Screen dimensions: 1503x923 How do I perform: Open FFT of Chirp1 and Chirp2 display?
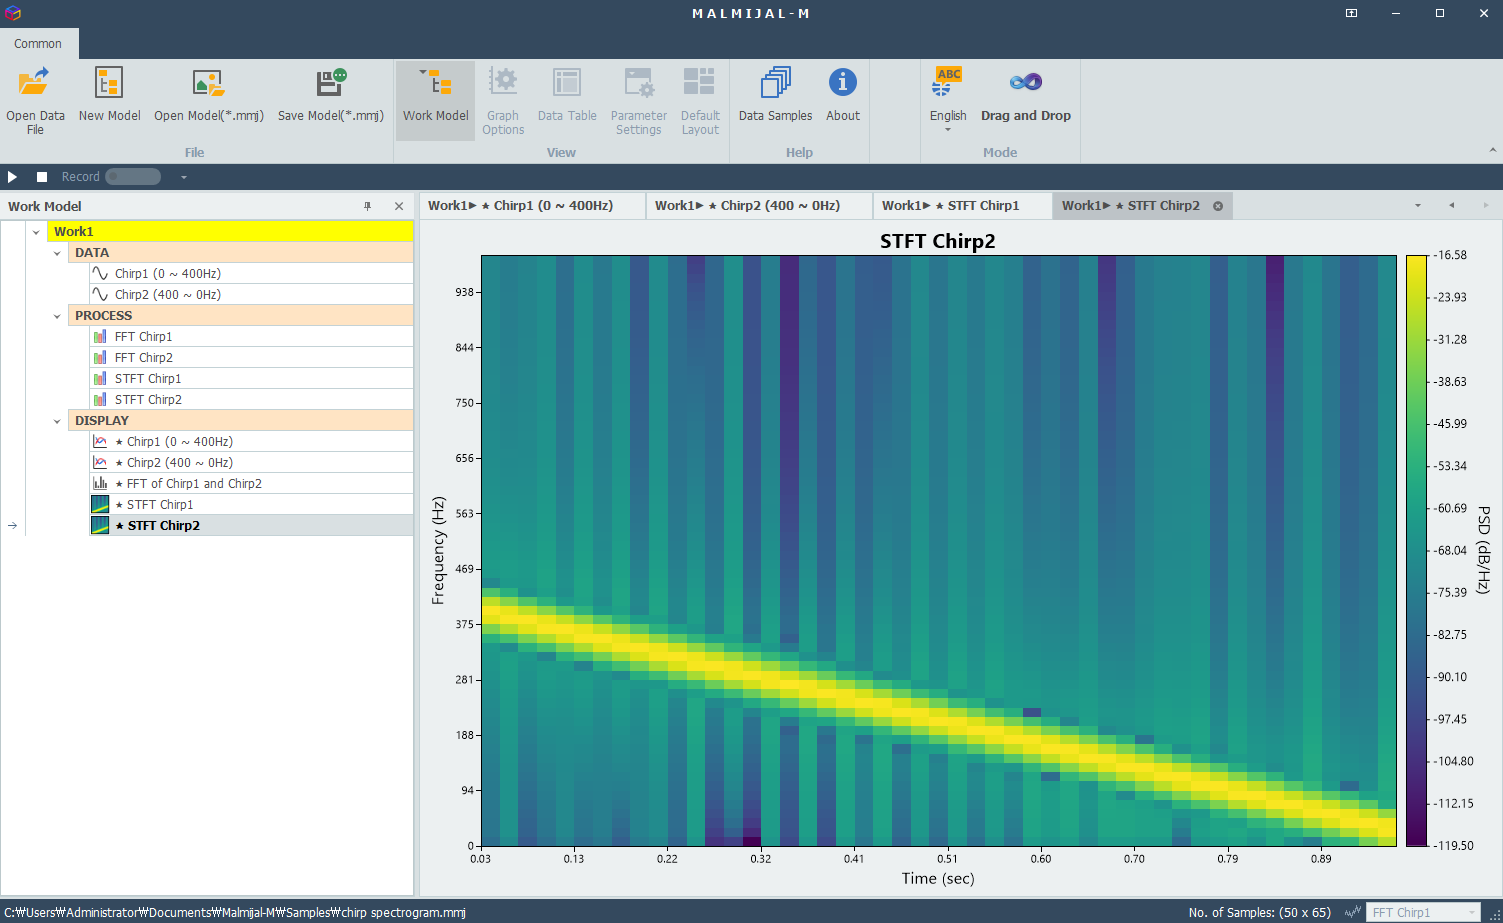(x=251, y=484)
